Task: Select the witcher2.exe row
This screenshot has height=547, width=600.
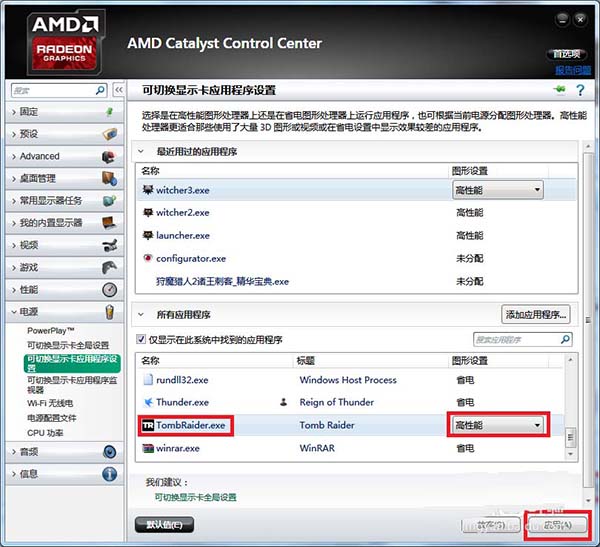Action: click(x=356, y=212)
